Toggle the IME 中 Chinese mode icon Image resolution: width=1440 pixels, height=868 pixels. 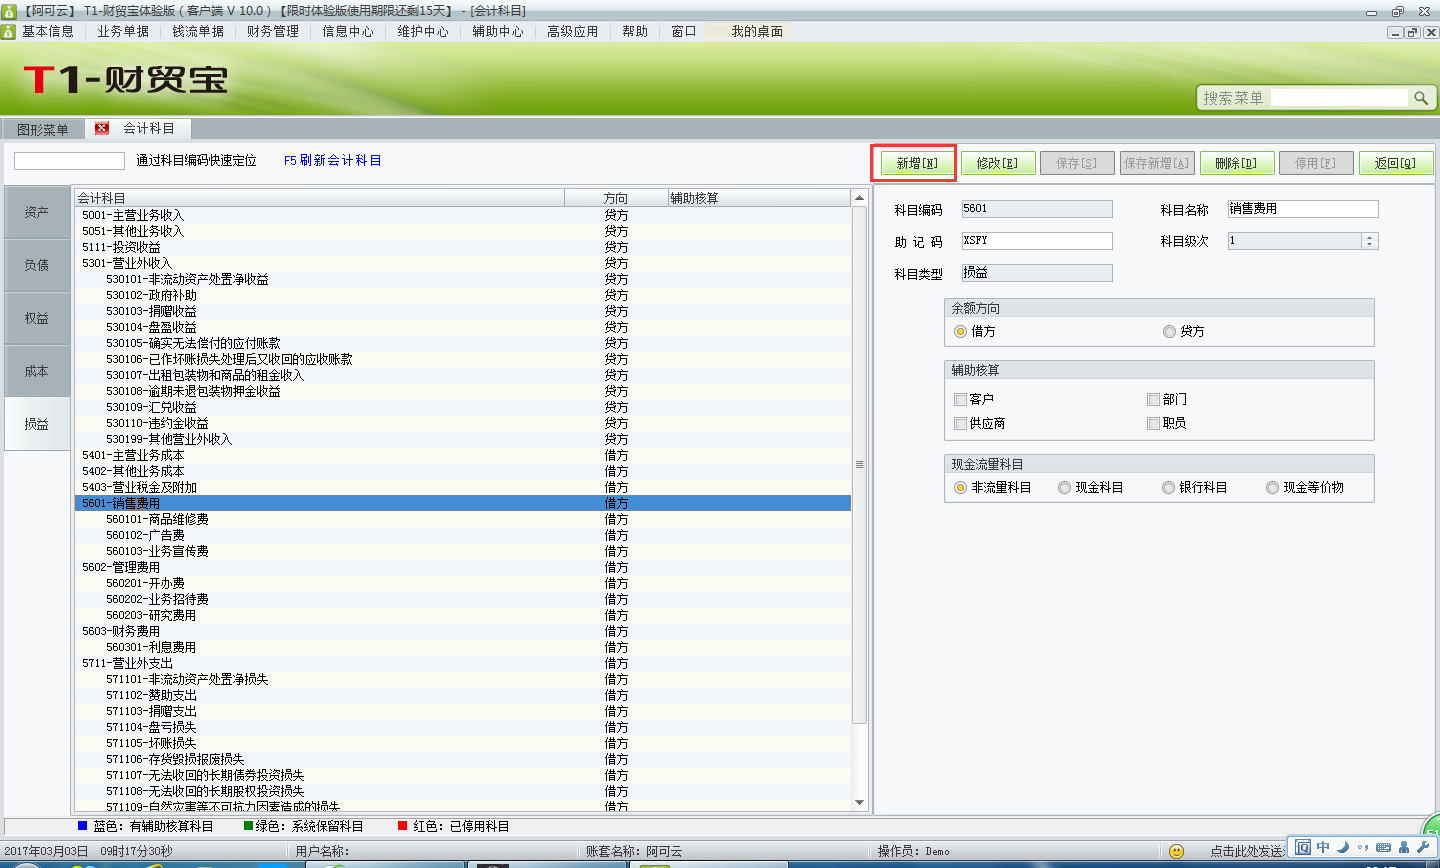1323,847
